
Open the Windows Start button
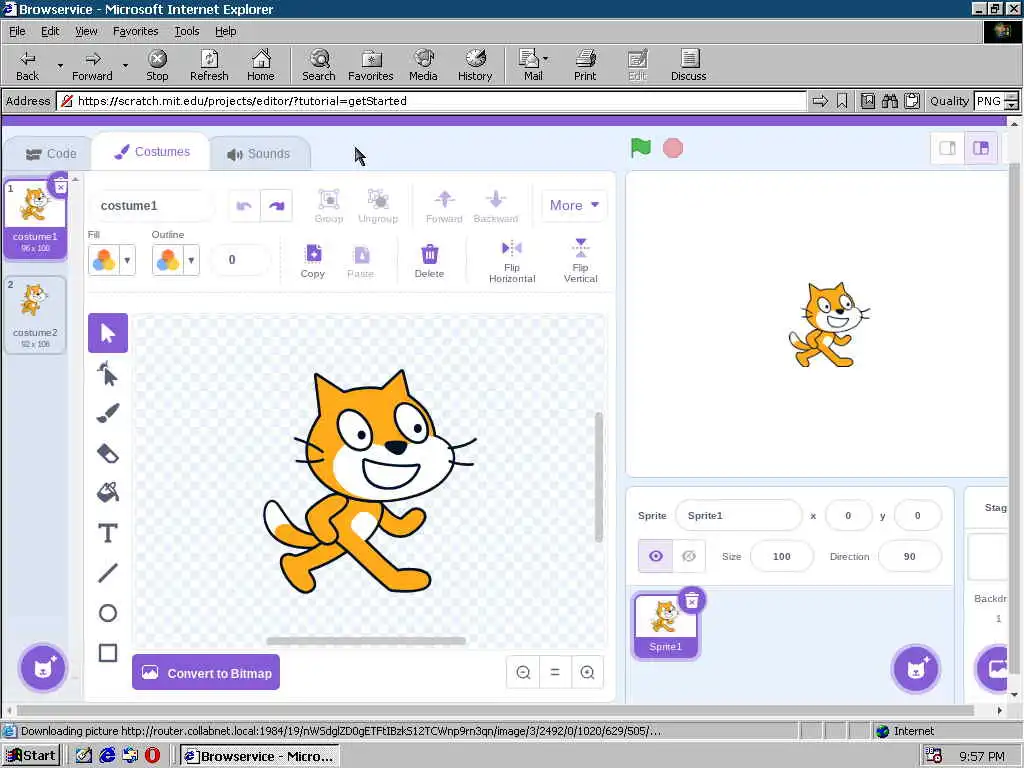pos(31,756)
